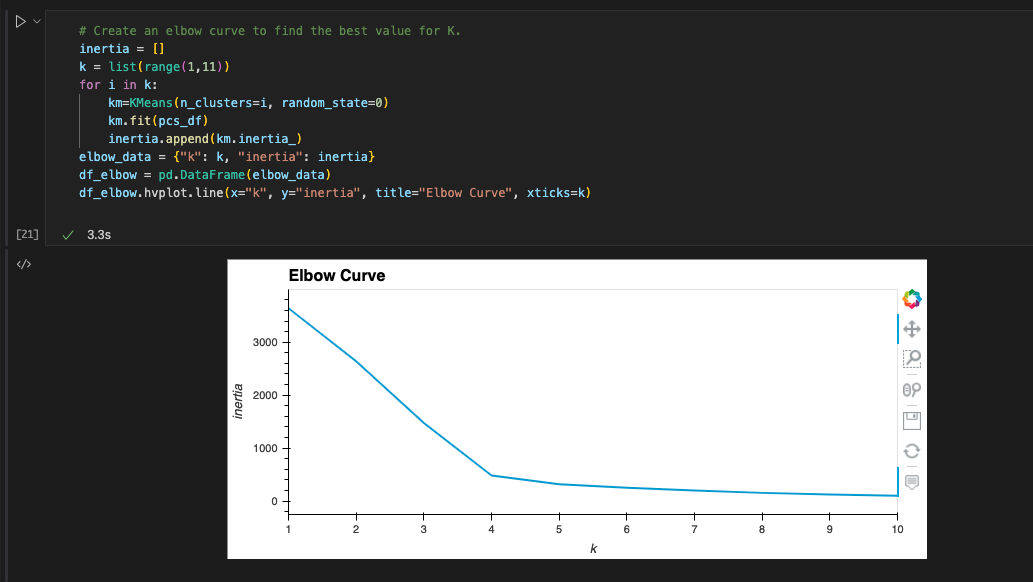Click x-axis tick label 4
The height and width of the screenshot is (582, 1033).
pos(491,529)
